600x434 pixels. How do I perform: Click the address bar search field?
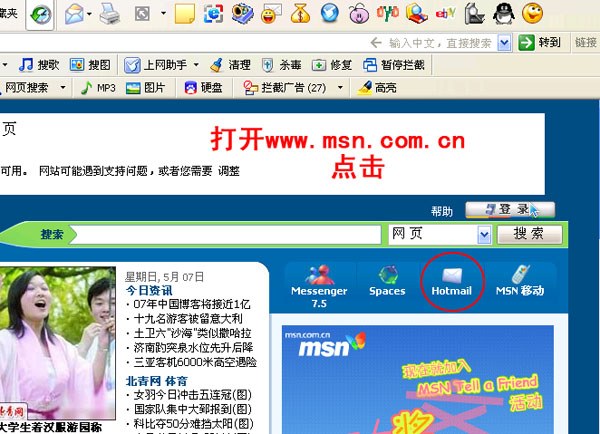point(249,42)
